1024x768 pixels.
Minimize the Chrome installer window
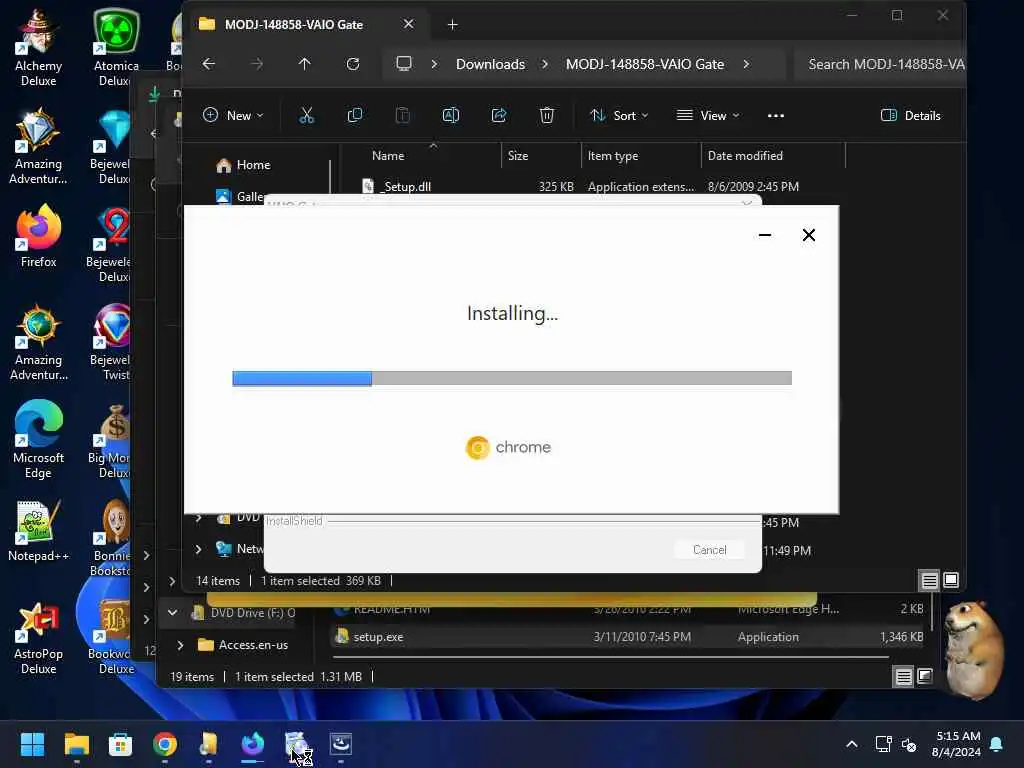765,235
